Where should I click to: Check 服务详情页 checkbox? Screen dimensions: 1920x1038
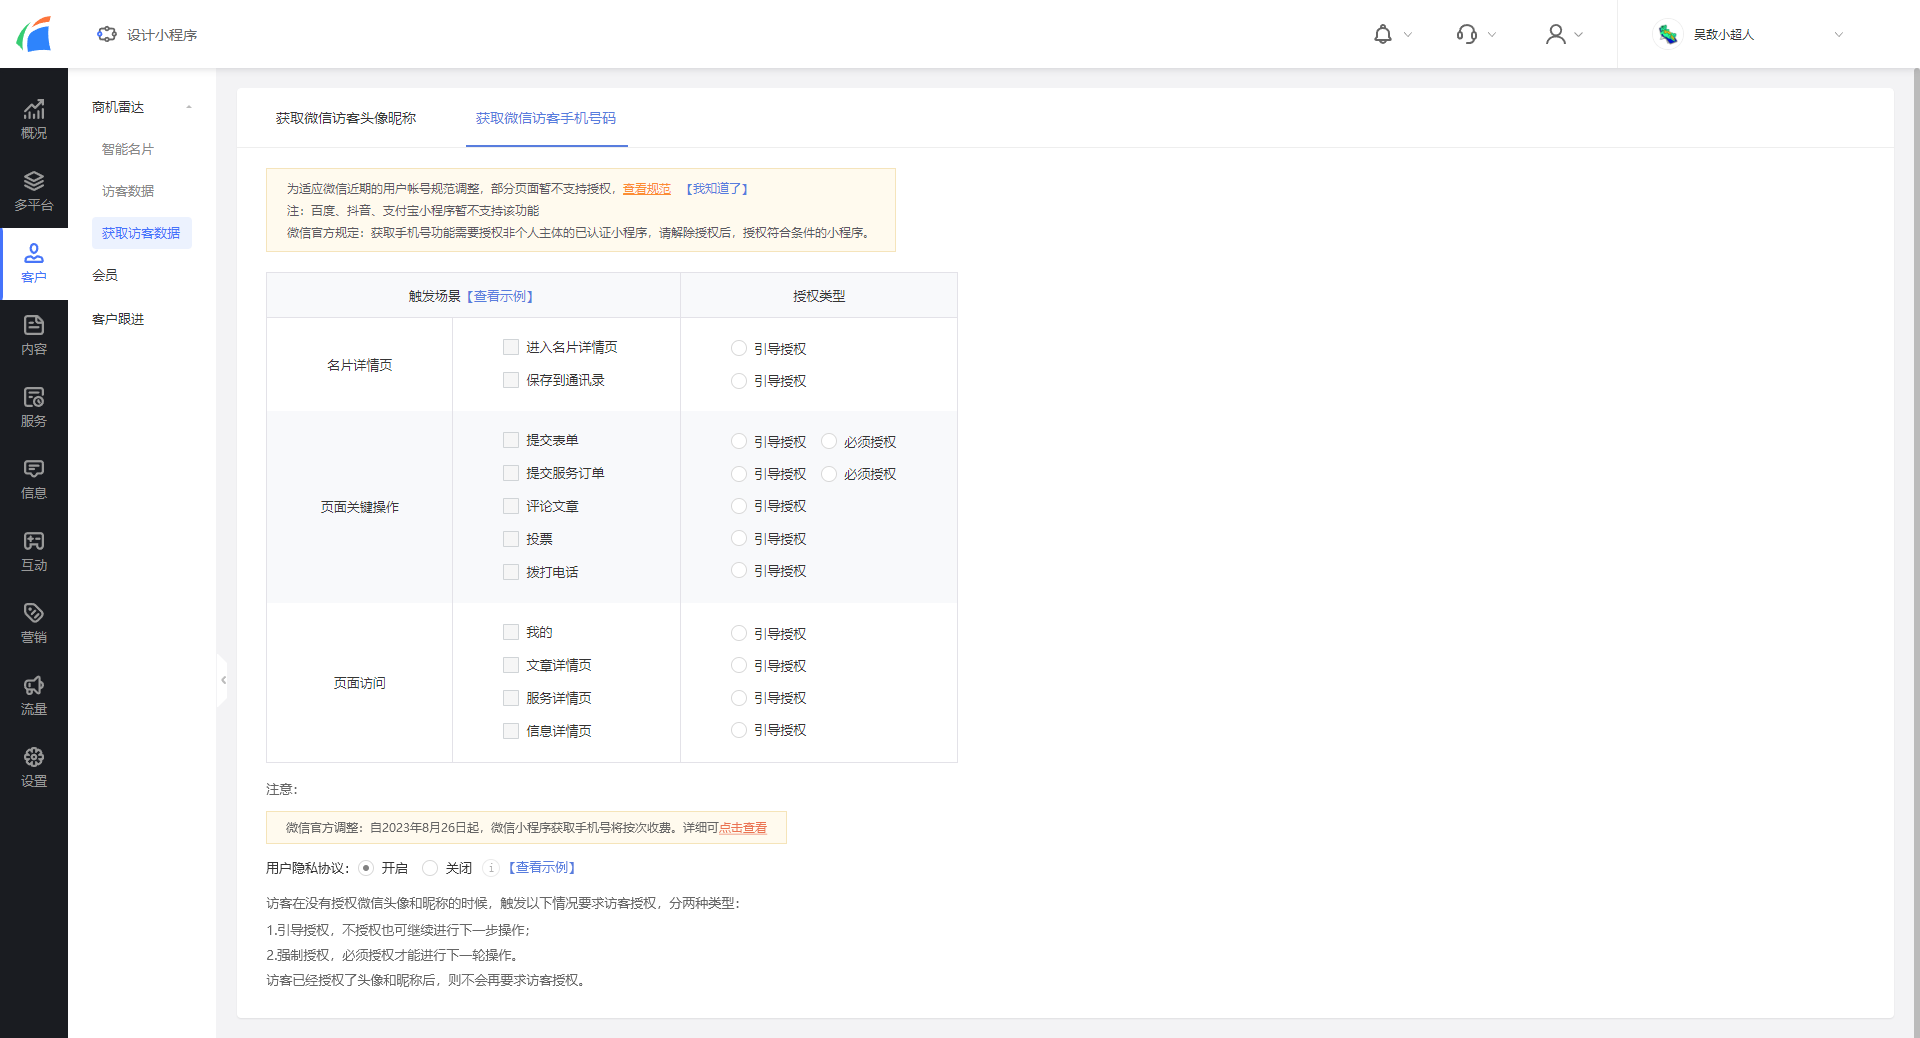click(511, 698)
